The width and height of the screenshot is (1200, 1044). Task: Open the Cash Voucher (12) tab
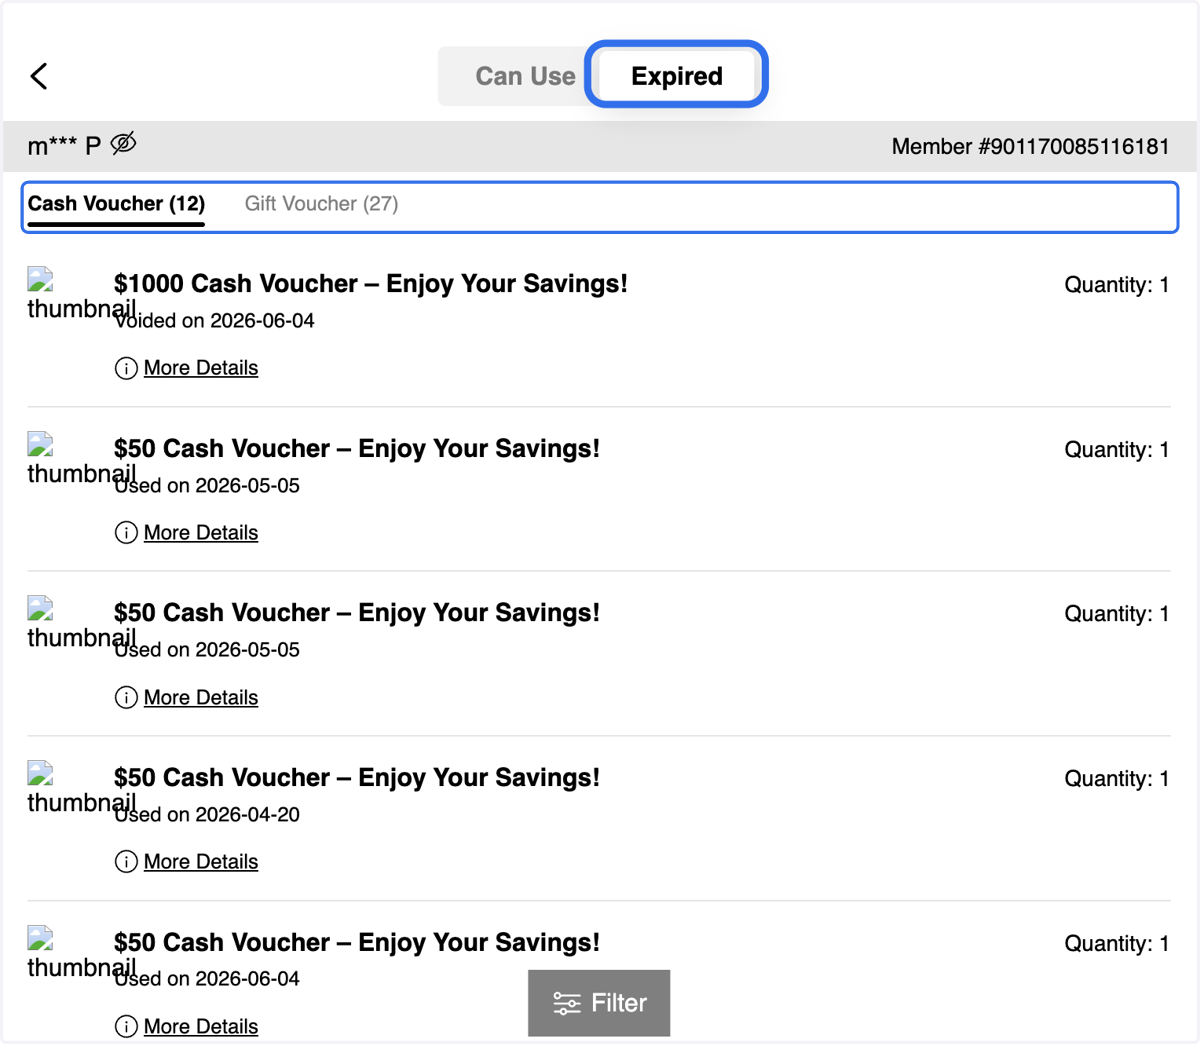(x=116, y=204)
